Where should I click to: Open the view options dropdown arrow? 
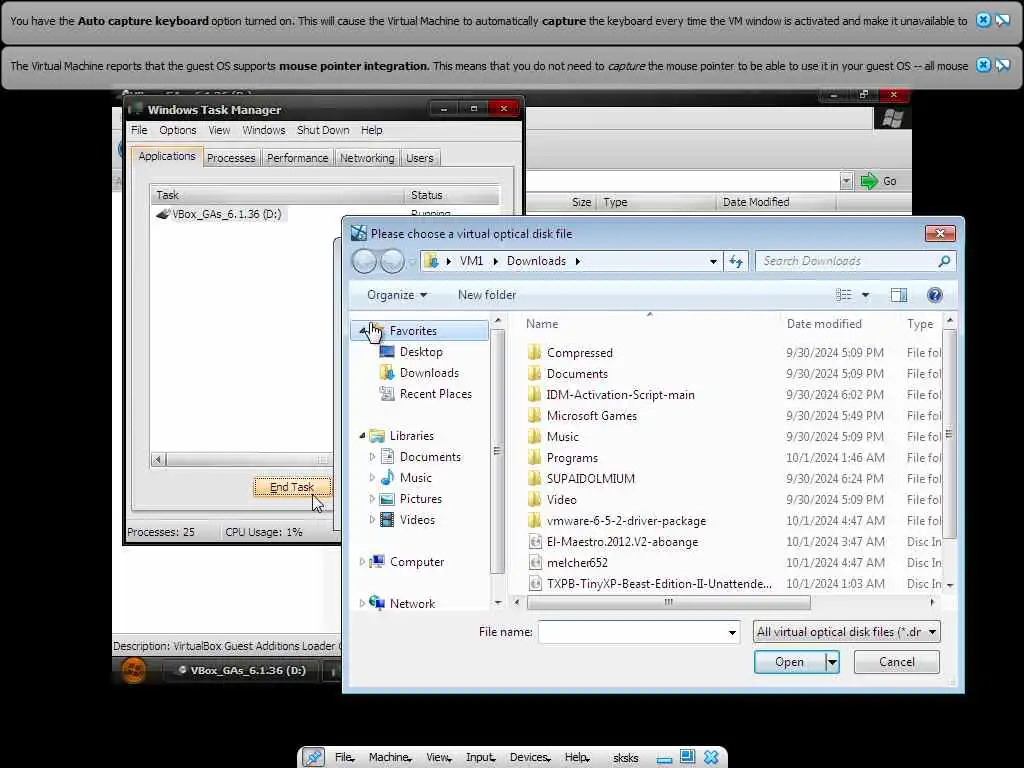pyautogui.click(x=865, y=295)
